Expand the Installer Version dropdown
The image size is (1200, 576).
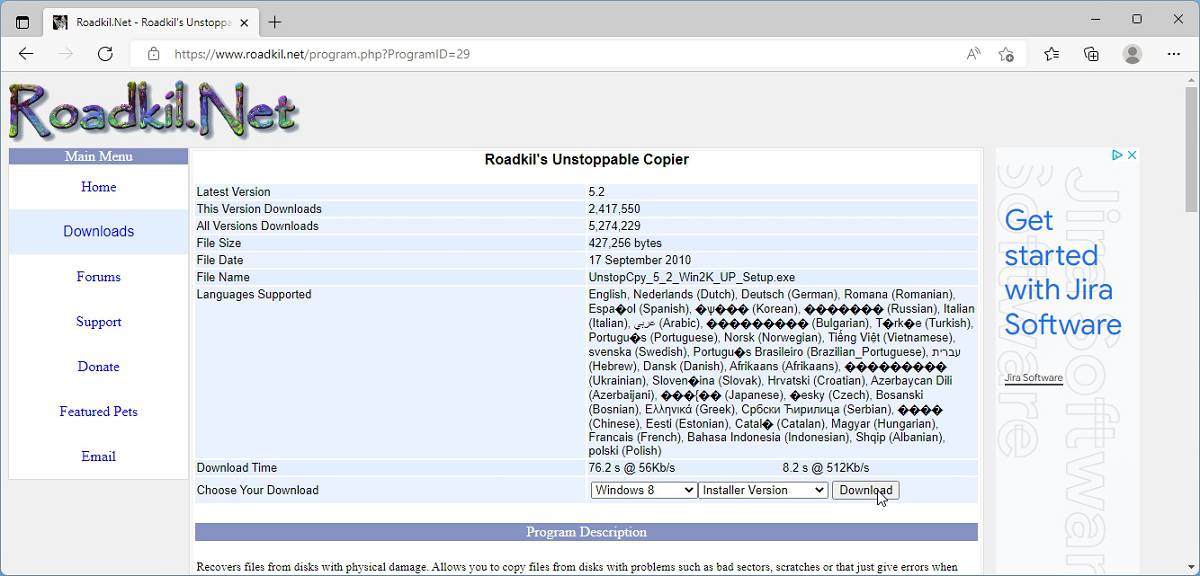click(x=763, y=490)
